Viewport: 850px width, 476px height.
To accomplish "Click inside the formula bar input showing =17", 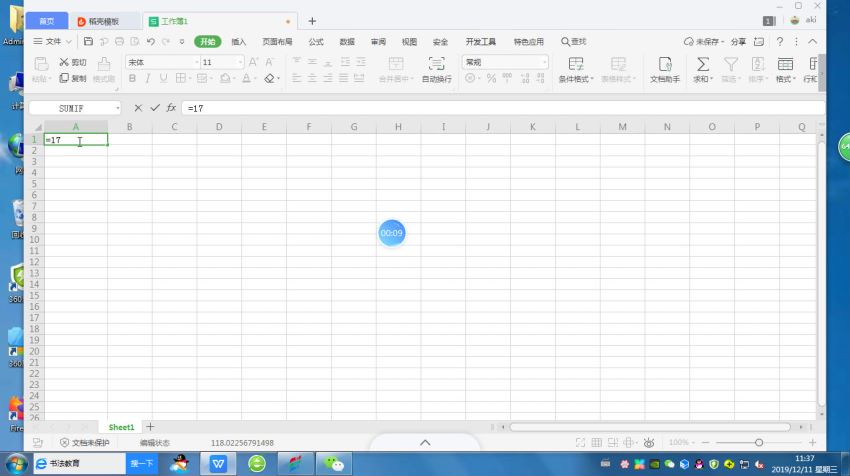I will [x=400, y=108].
